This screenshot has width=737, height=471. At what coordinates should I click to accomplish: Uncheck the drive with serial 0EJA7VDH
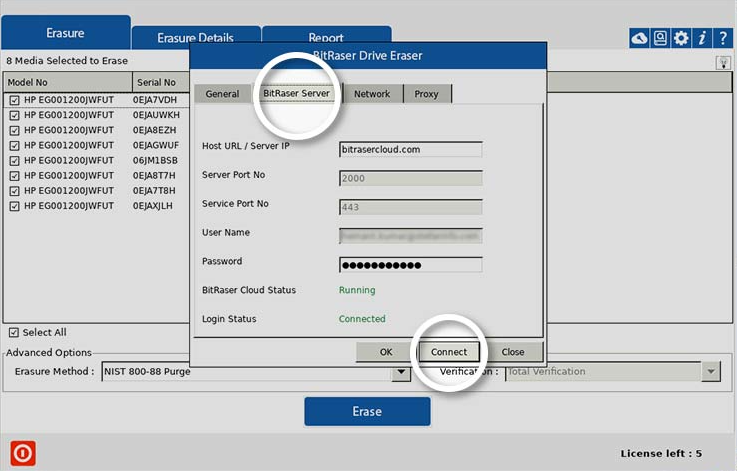pyautogui.click(x=15, y=100)
